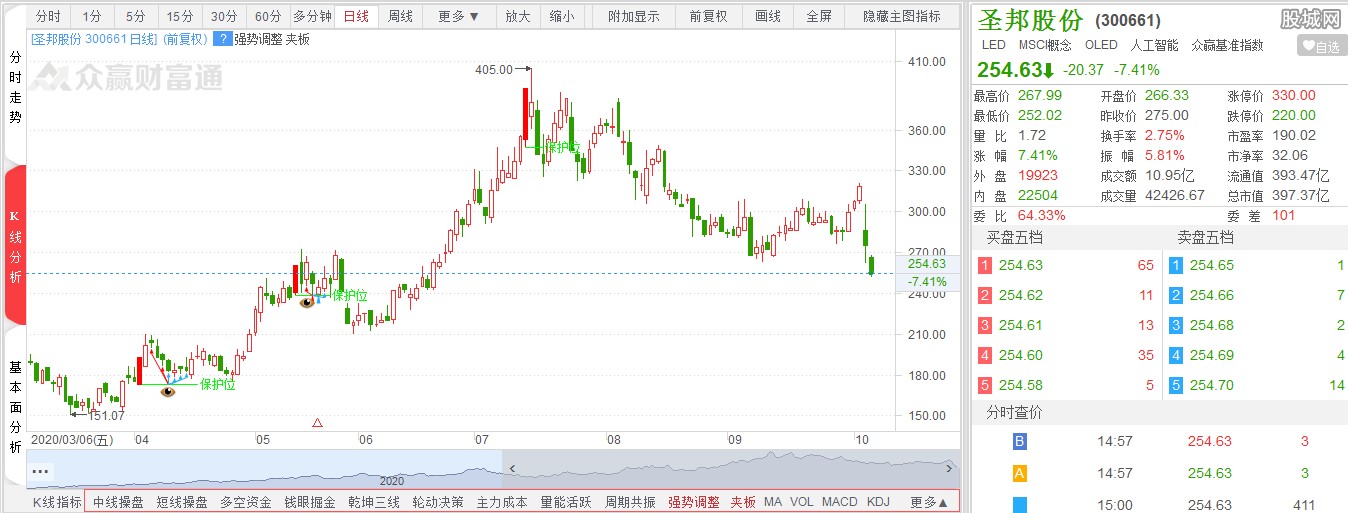
Task: Click the 圣邦股份 300661 日线 chart title
Action: pyautogui.click(x=119, y=39)
